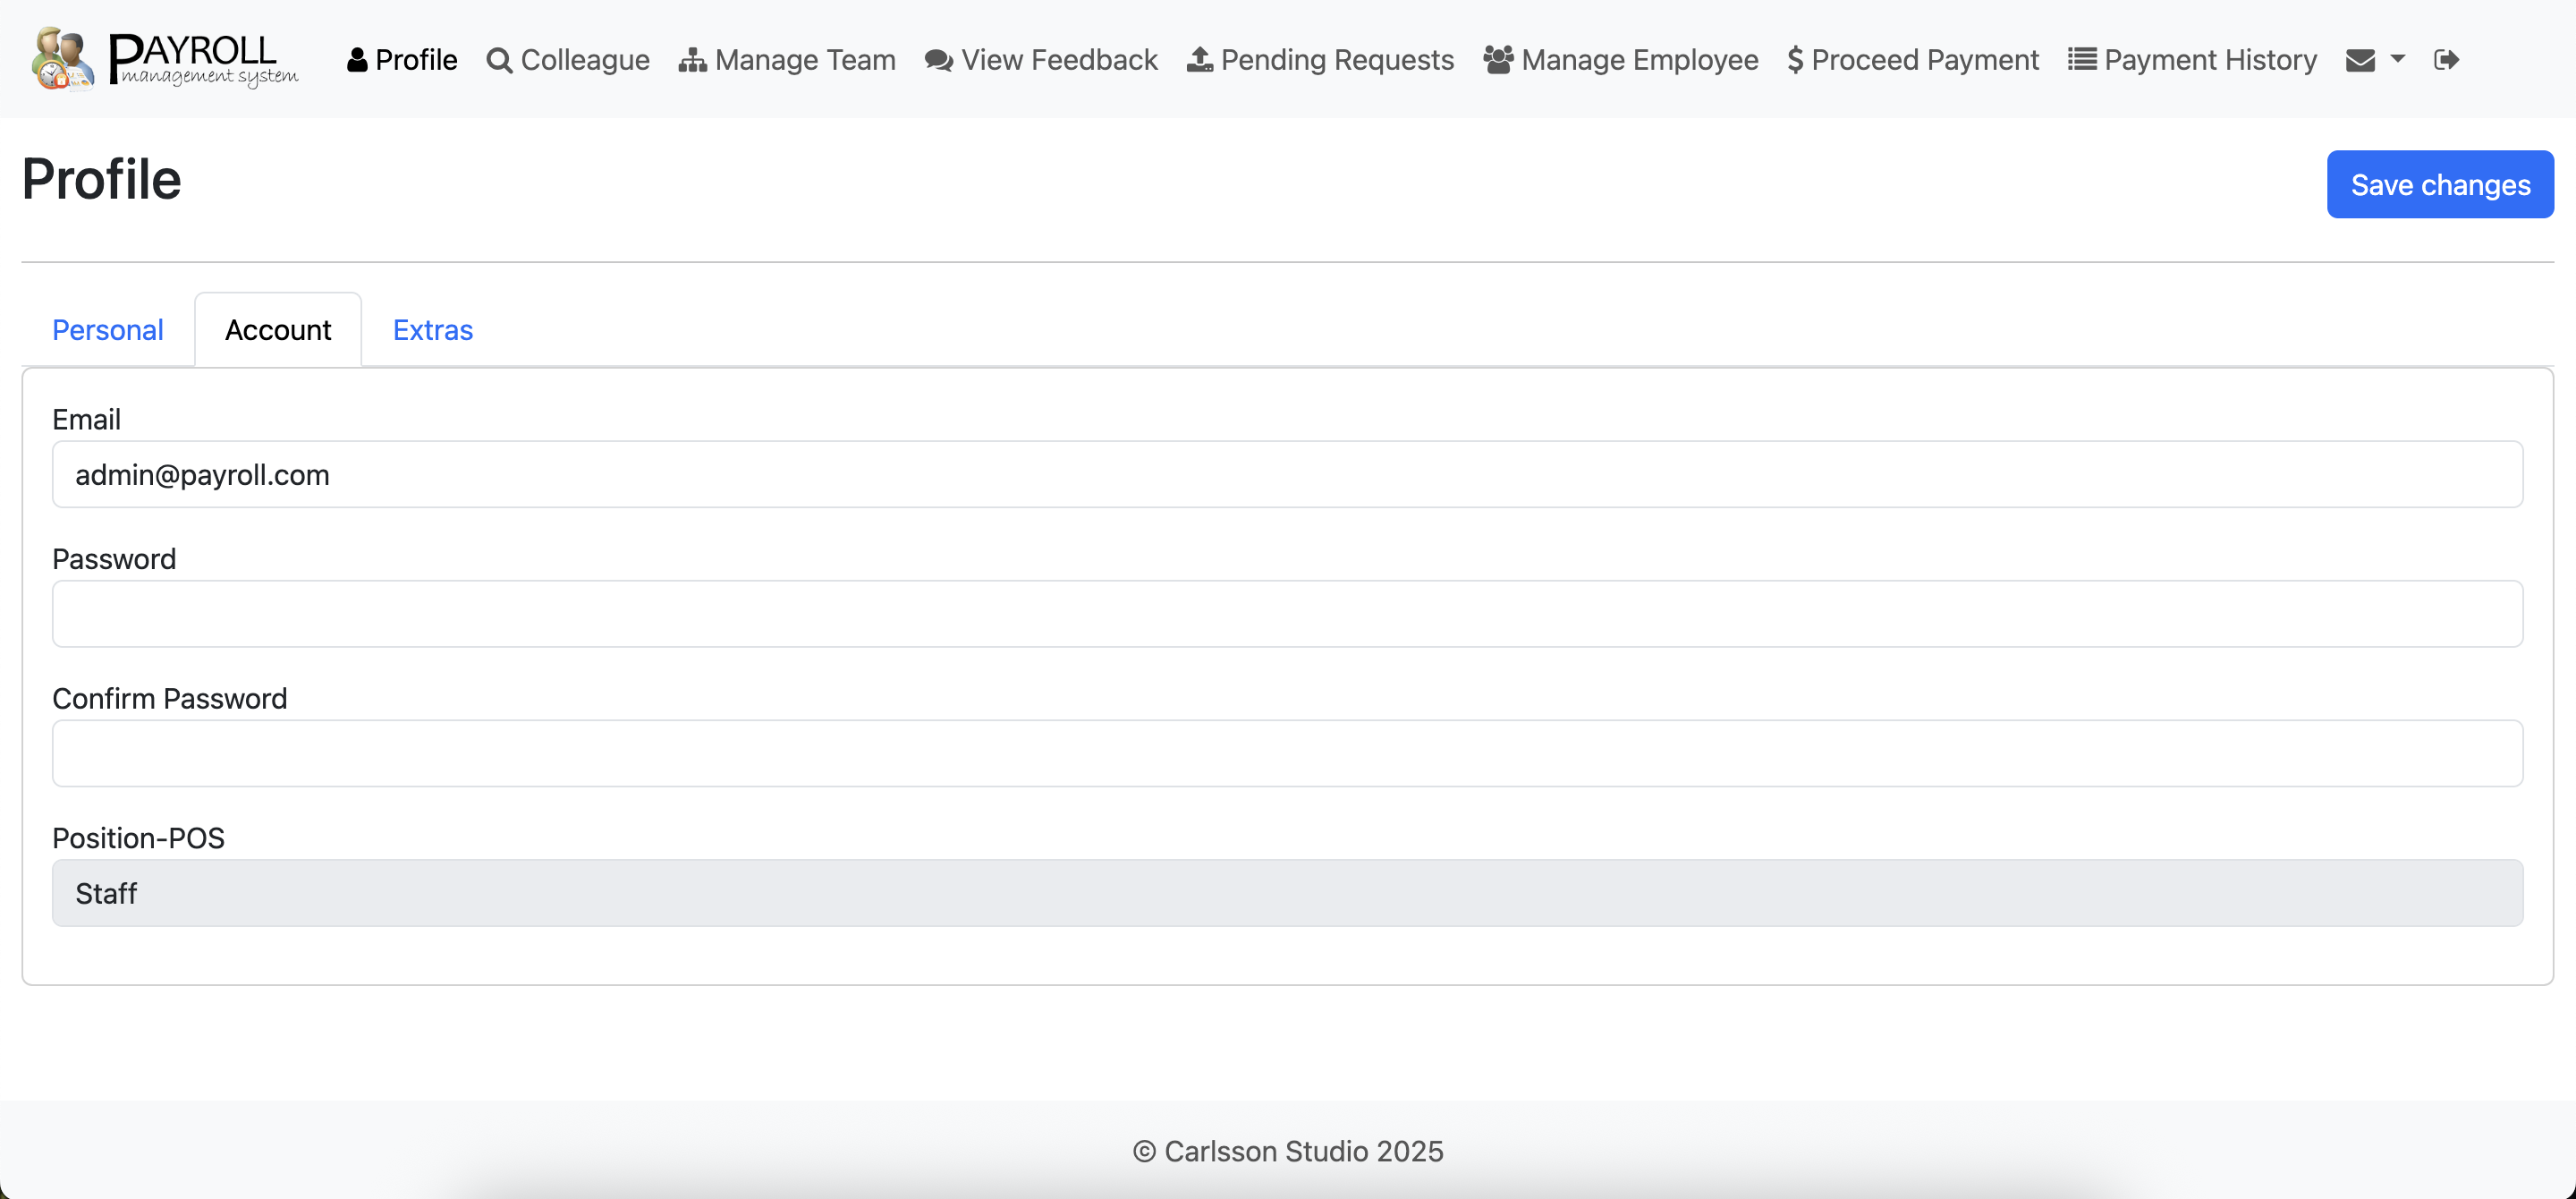
Task: Open Proceed Payment page
Action: (1913, 60)
